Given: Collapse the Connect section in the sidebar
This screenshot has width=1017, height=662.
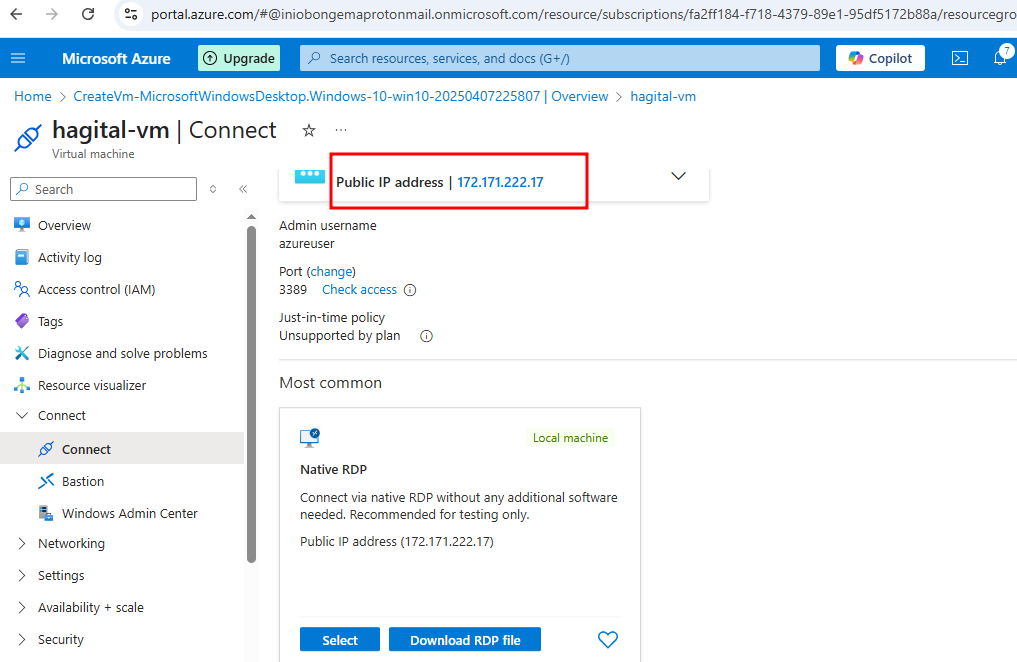Looking at the screenshot, I should coord(22,416).
